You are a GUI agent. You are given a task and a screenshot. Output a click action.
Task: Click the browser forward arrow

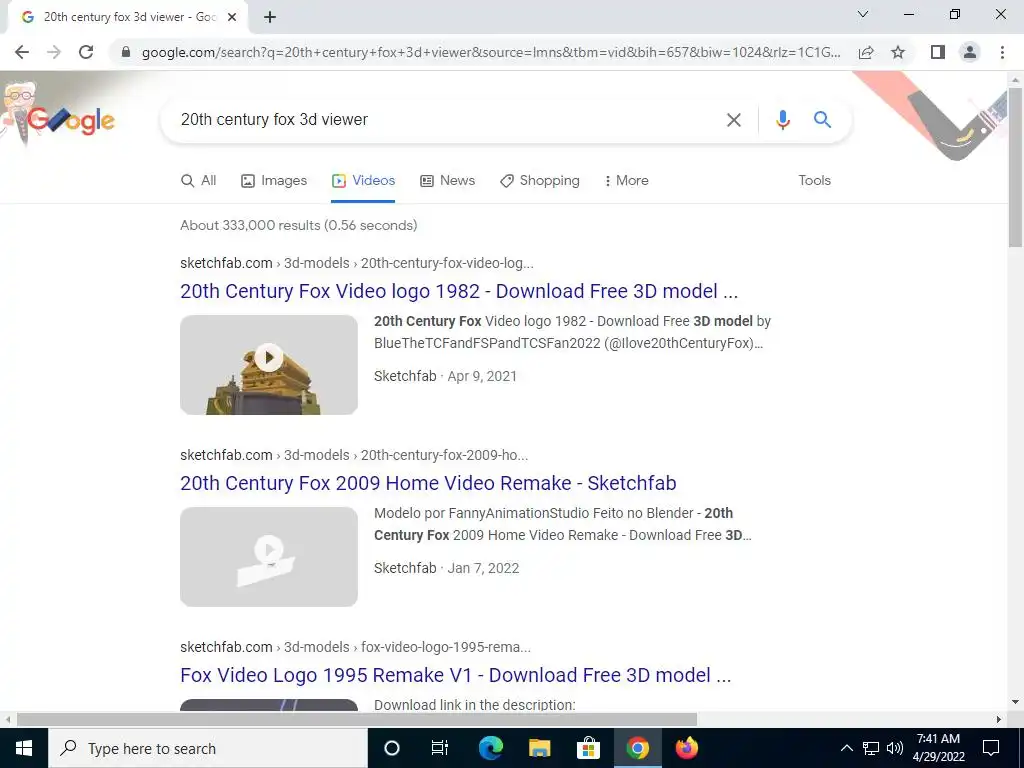pyautogui.click(x=54, y=52)
